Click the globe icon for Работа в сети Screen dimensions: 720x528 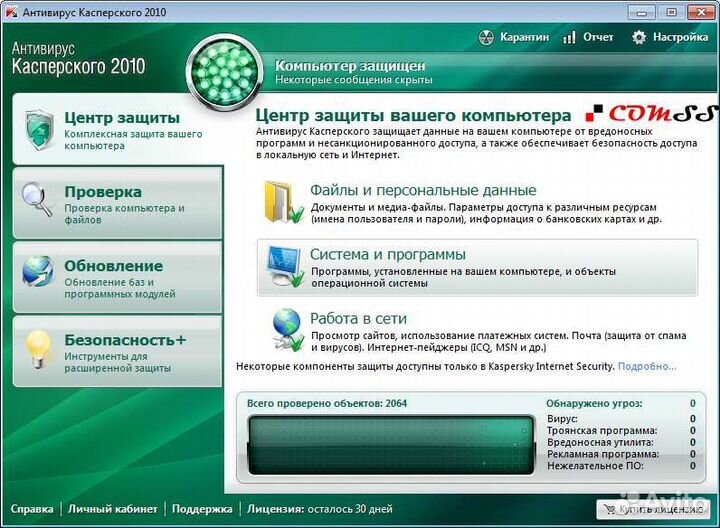[287, 330]
